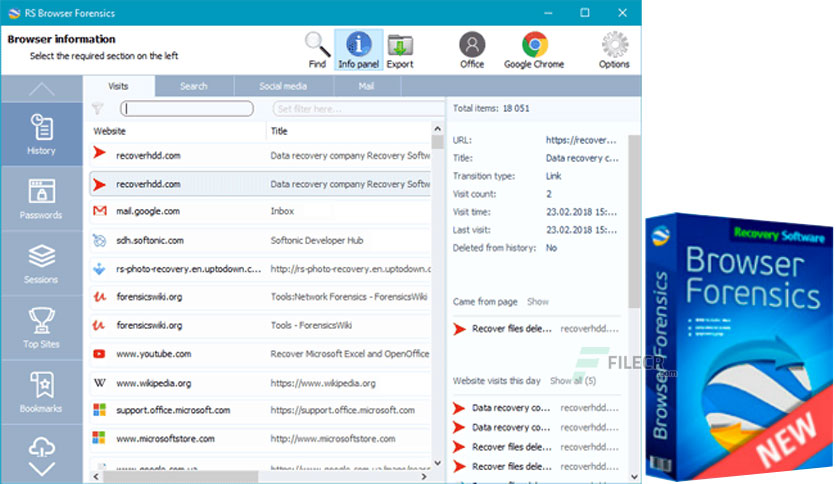
Task: Switch to the Mail tab
Action: (366, 86)
